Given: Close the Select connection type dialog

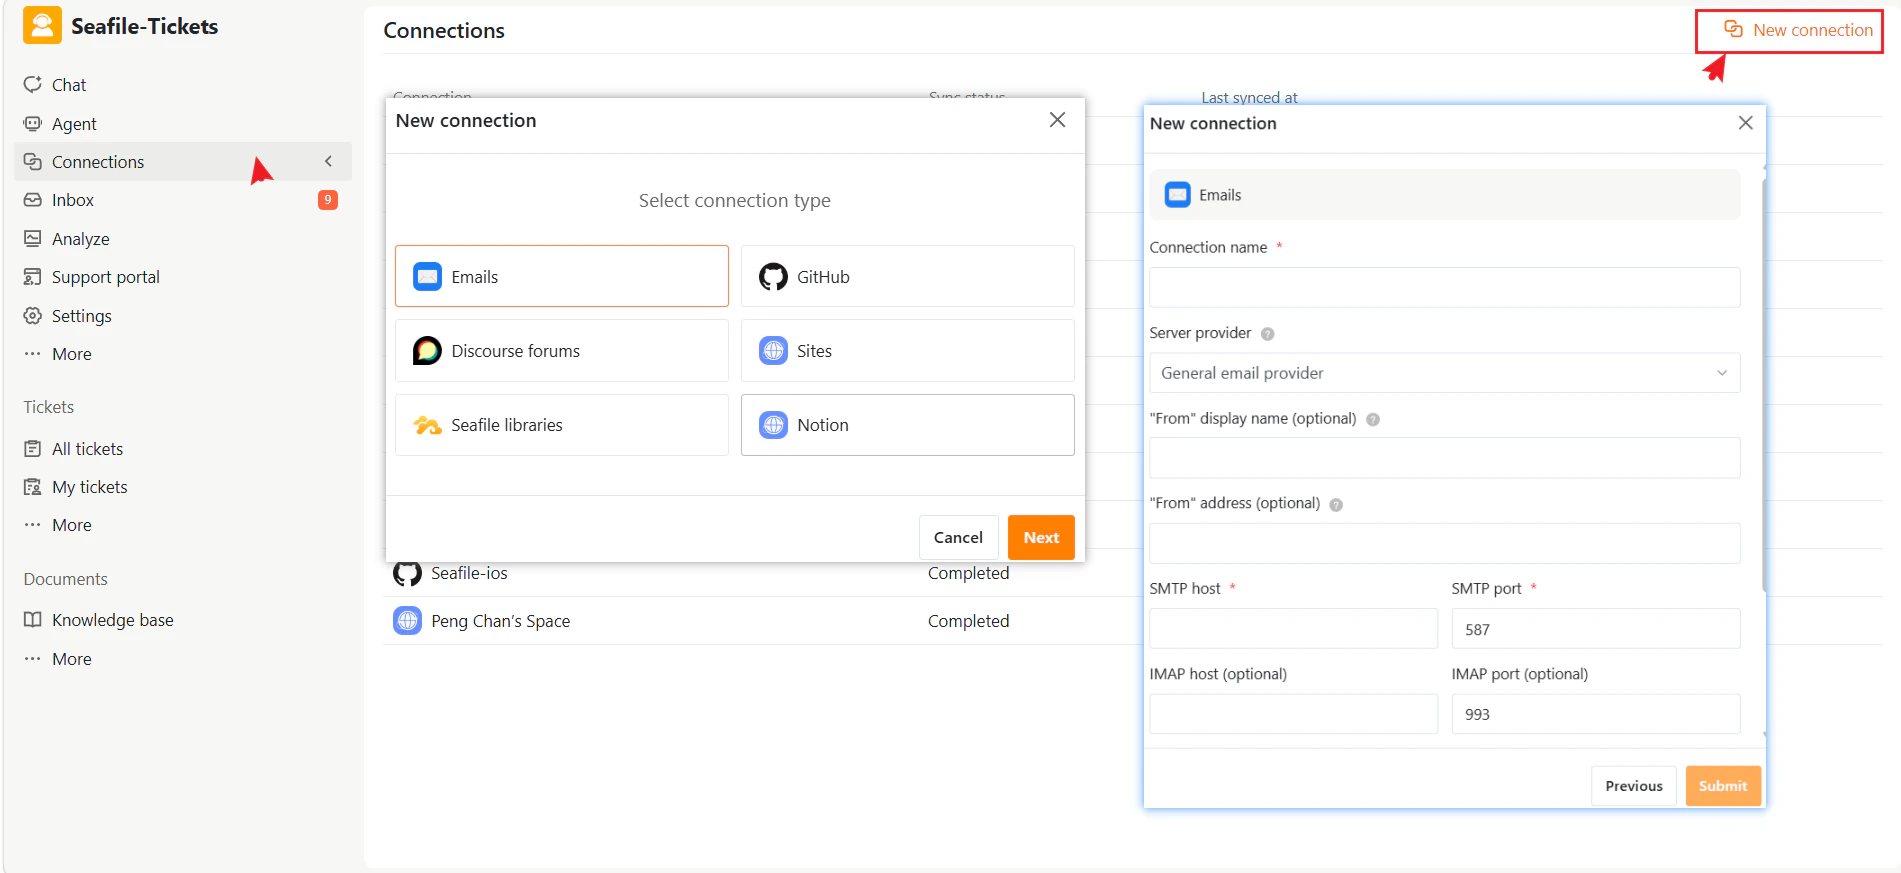Looking at the screenshot, I should 1057,120.
